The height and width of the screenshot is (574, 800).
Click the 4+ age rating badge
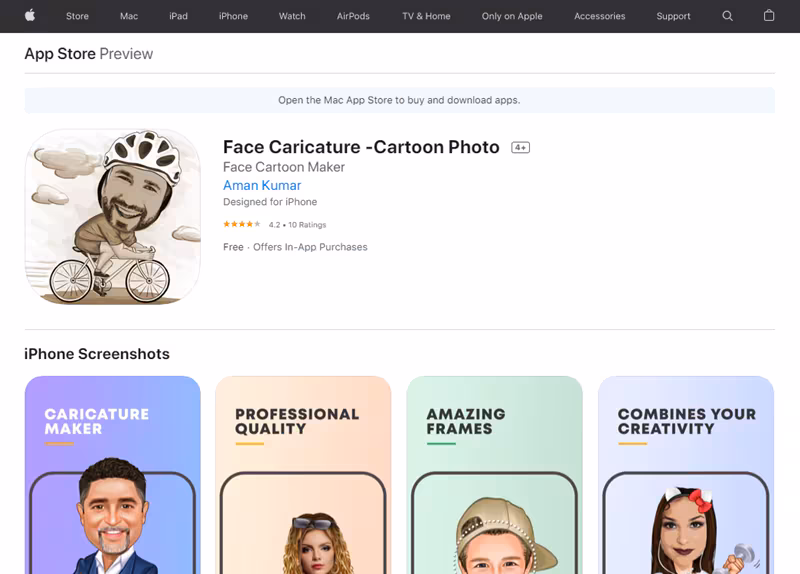520,147
